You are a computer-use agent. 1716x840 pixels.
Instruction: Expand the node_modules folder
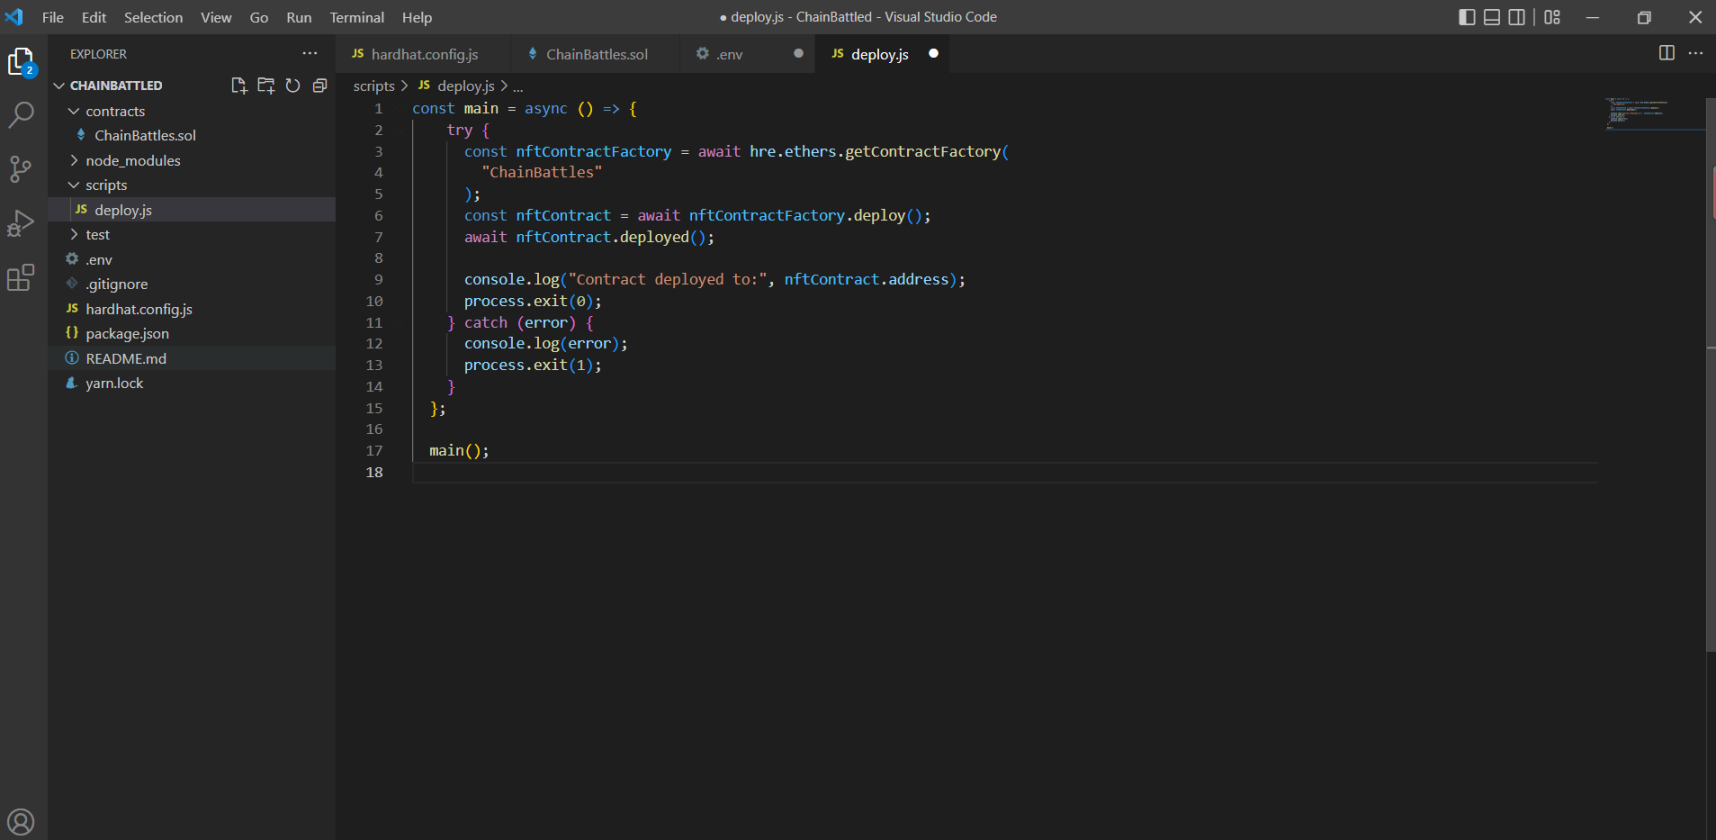point(132,160)
